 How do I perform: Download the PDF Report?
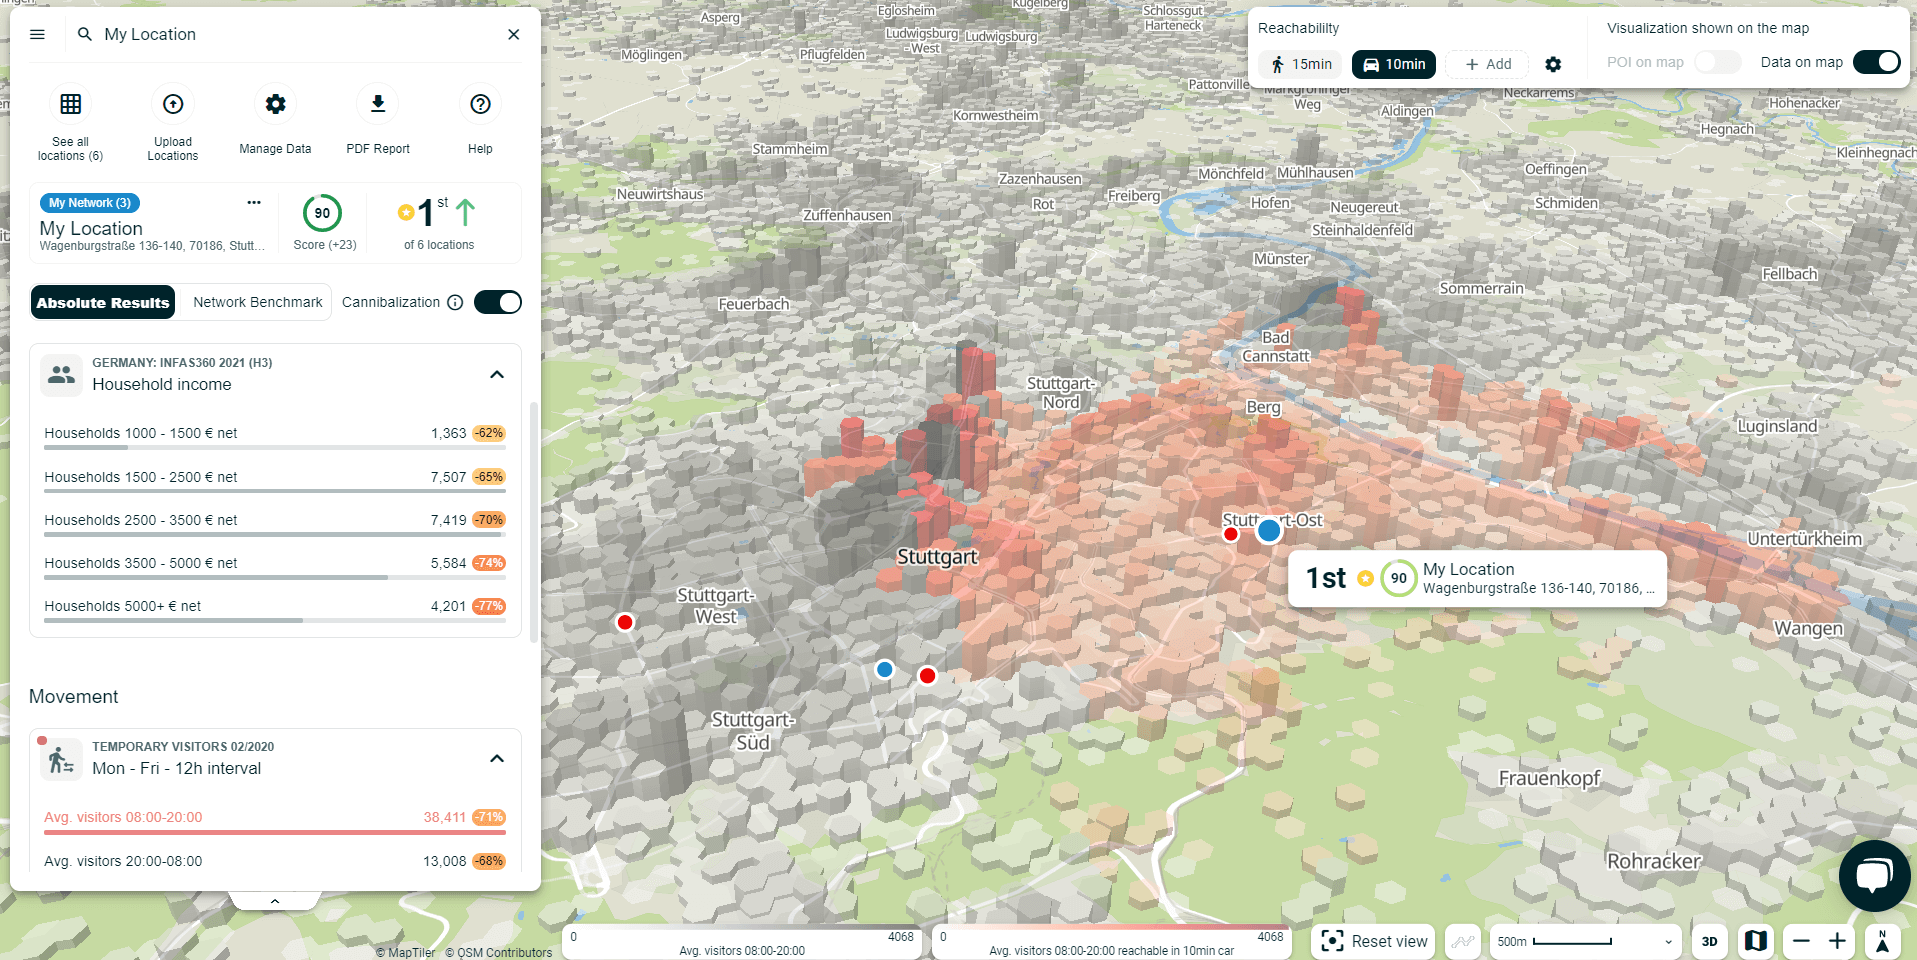378,104
